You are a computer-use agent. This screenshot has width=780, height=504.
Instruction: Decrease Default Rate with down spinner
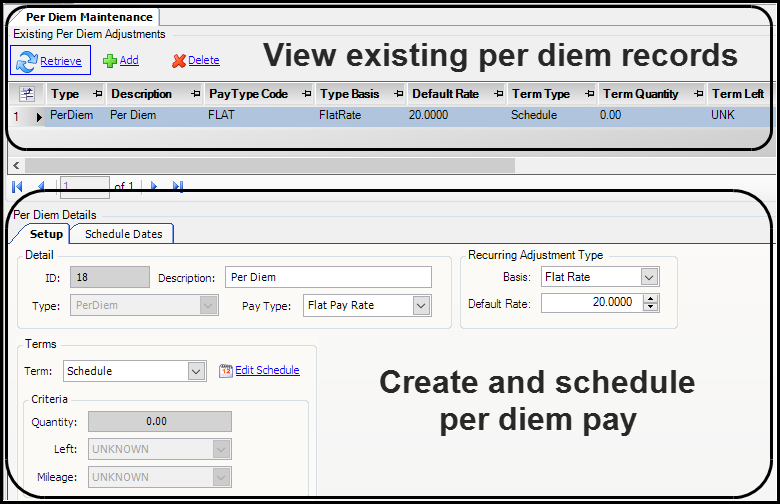tap(651, 307)
